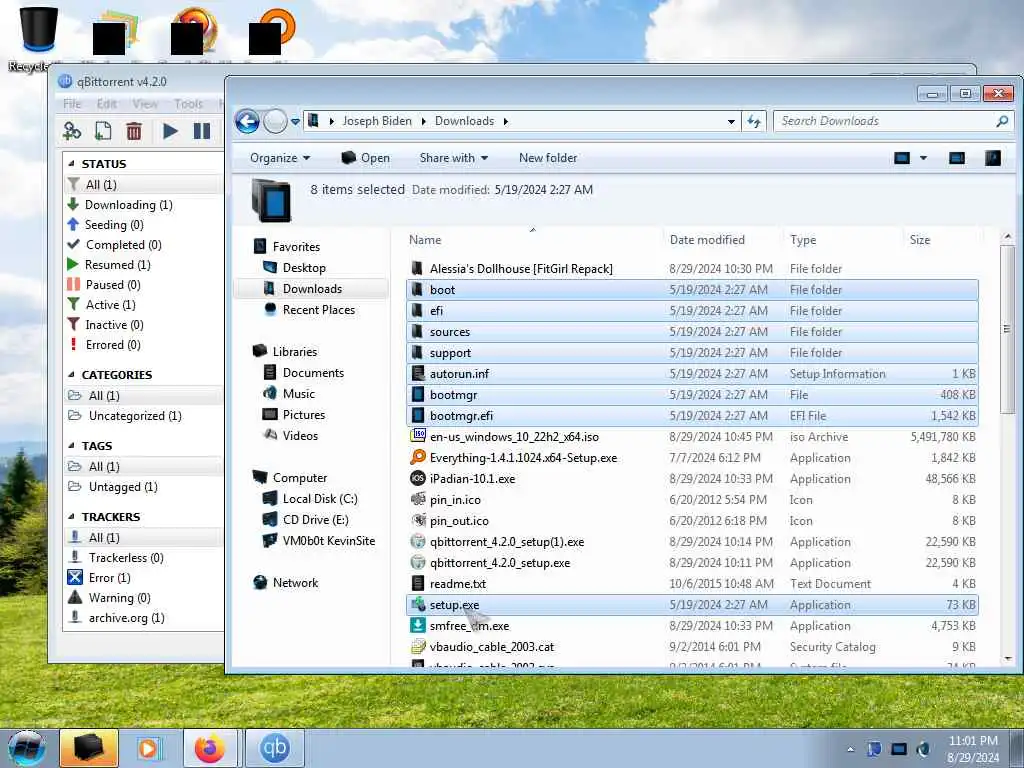Open qBittorrent Edit menu
This screenshot has width=1024, height=768.
tap(106, 104)
